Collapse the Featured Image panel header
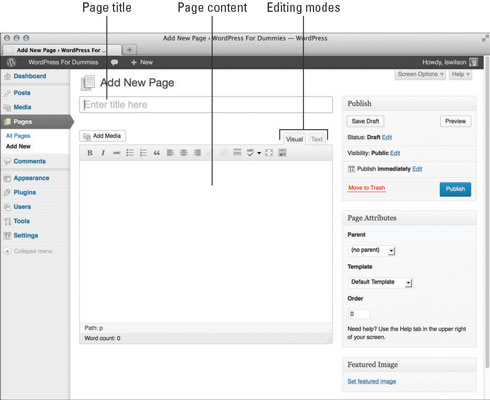This screenshot has width=490, height=400. click(409, 365)
